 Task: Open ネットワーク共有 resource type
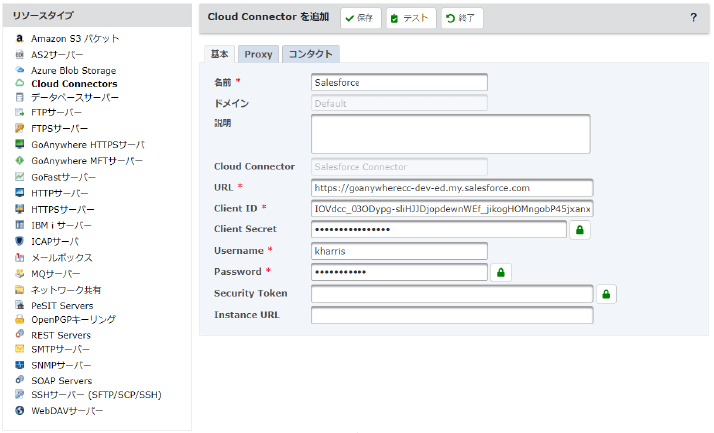[x=66, y=290]
